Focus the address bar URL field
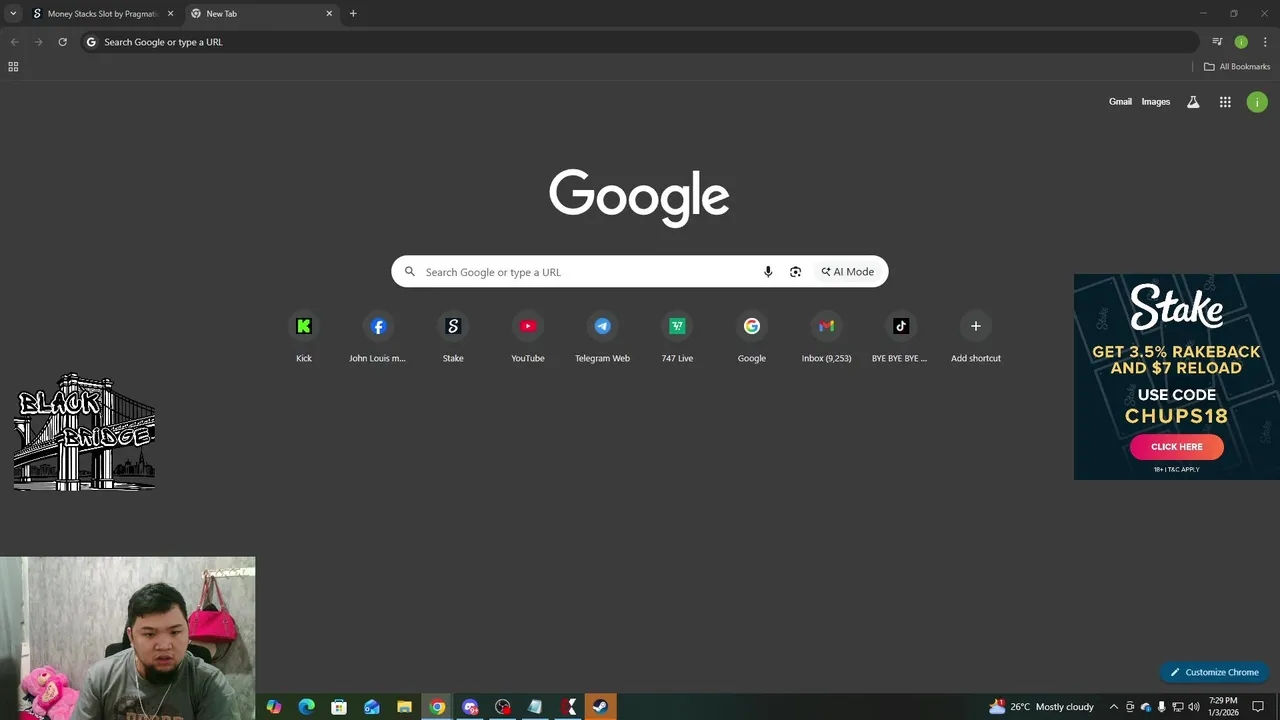The width and height of the screenshot is (1280, 720). click(x=640, y=42)
